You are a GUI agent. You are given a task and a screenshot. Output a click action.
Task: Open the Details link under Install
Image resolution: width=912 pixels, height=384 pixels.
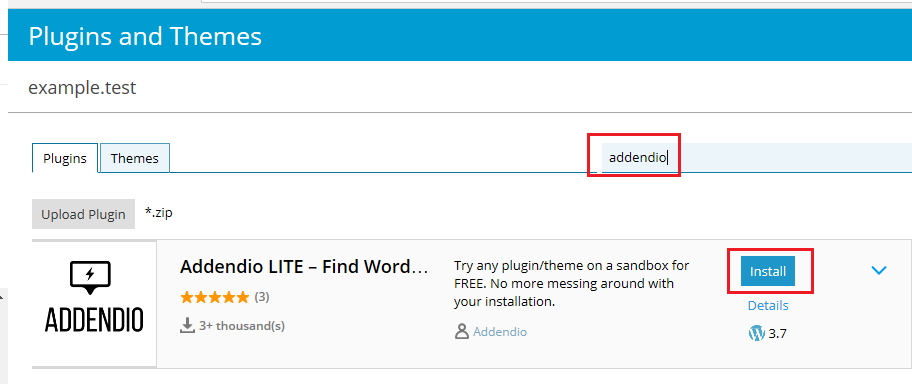click(768, 305)
